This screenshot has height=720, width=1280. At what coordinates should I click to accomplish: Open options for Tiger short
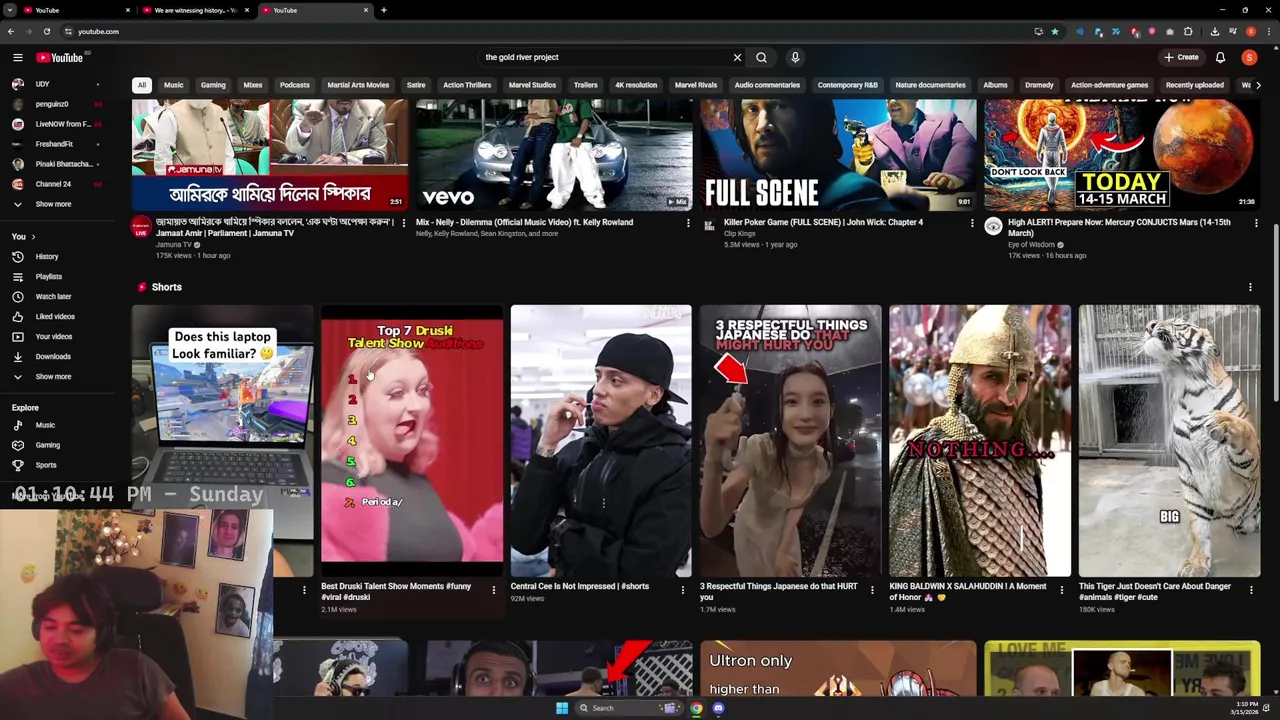1251,590
